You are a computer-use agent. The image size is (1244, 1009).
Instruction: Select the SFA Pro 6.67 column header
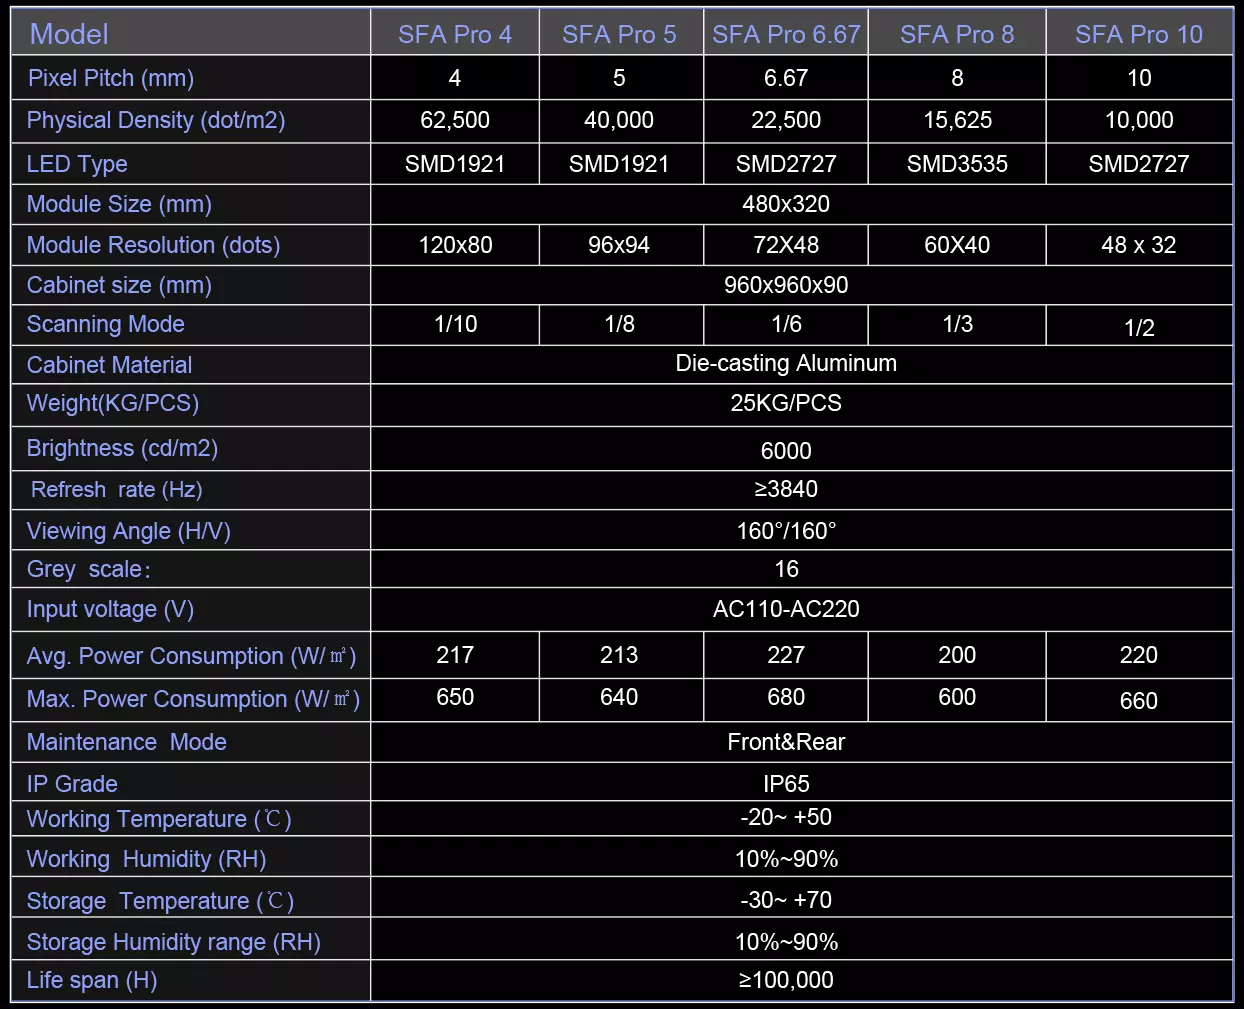786,34
